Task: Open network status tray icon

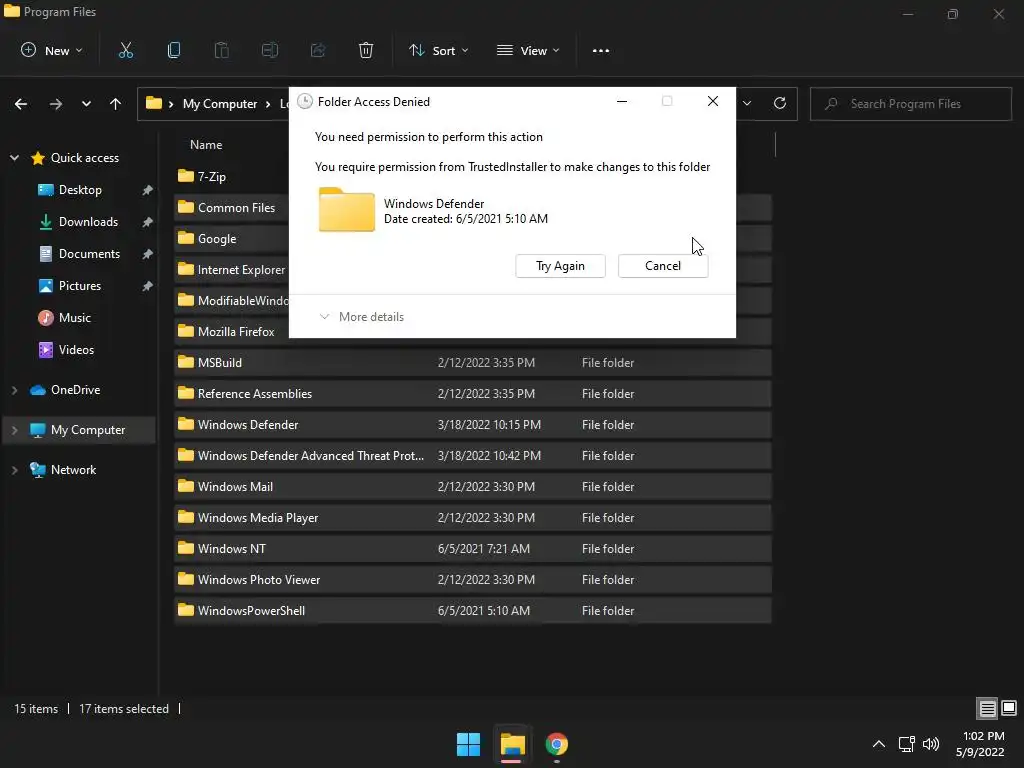Action: tap(906, 744)
